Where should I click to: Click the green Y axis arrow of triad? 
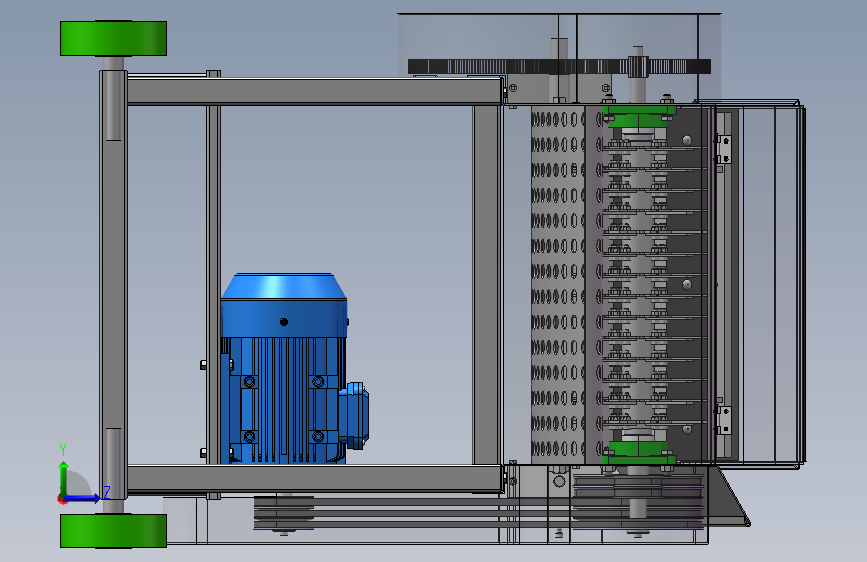click(x=64, y=478)
